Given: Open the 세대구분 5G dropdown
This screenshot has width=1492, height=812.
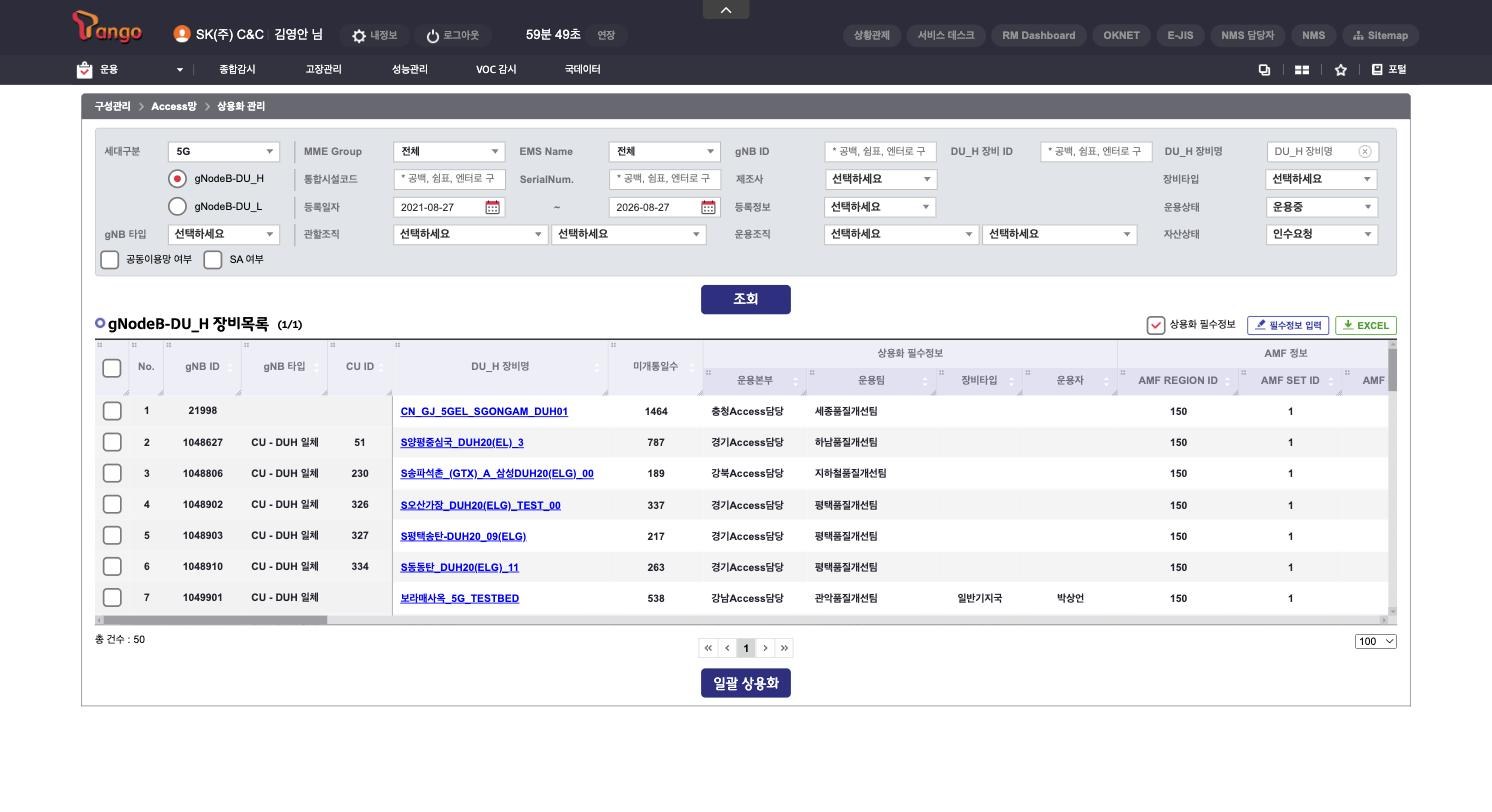Looking at the screenshot, I should [224, 152].
